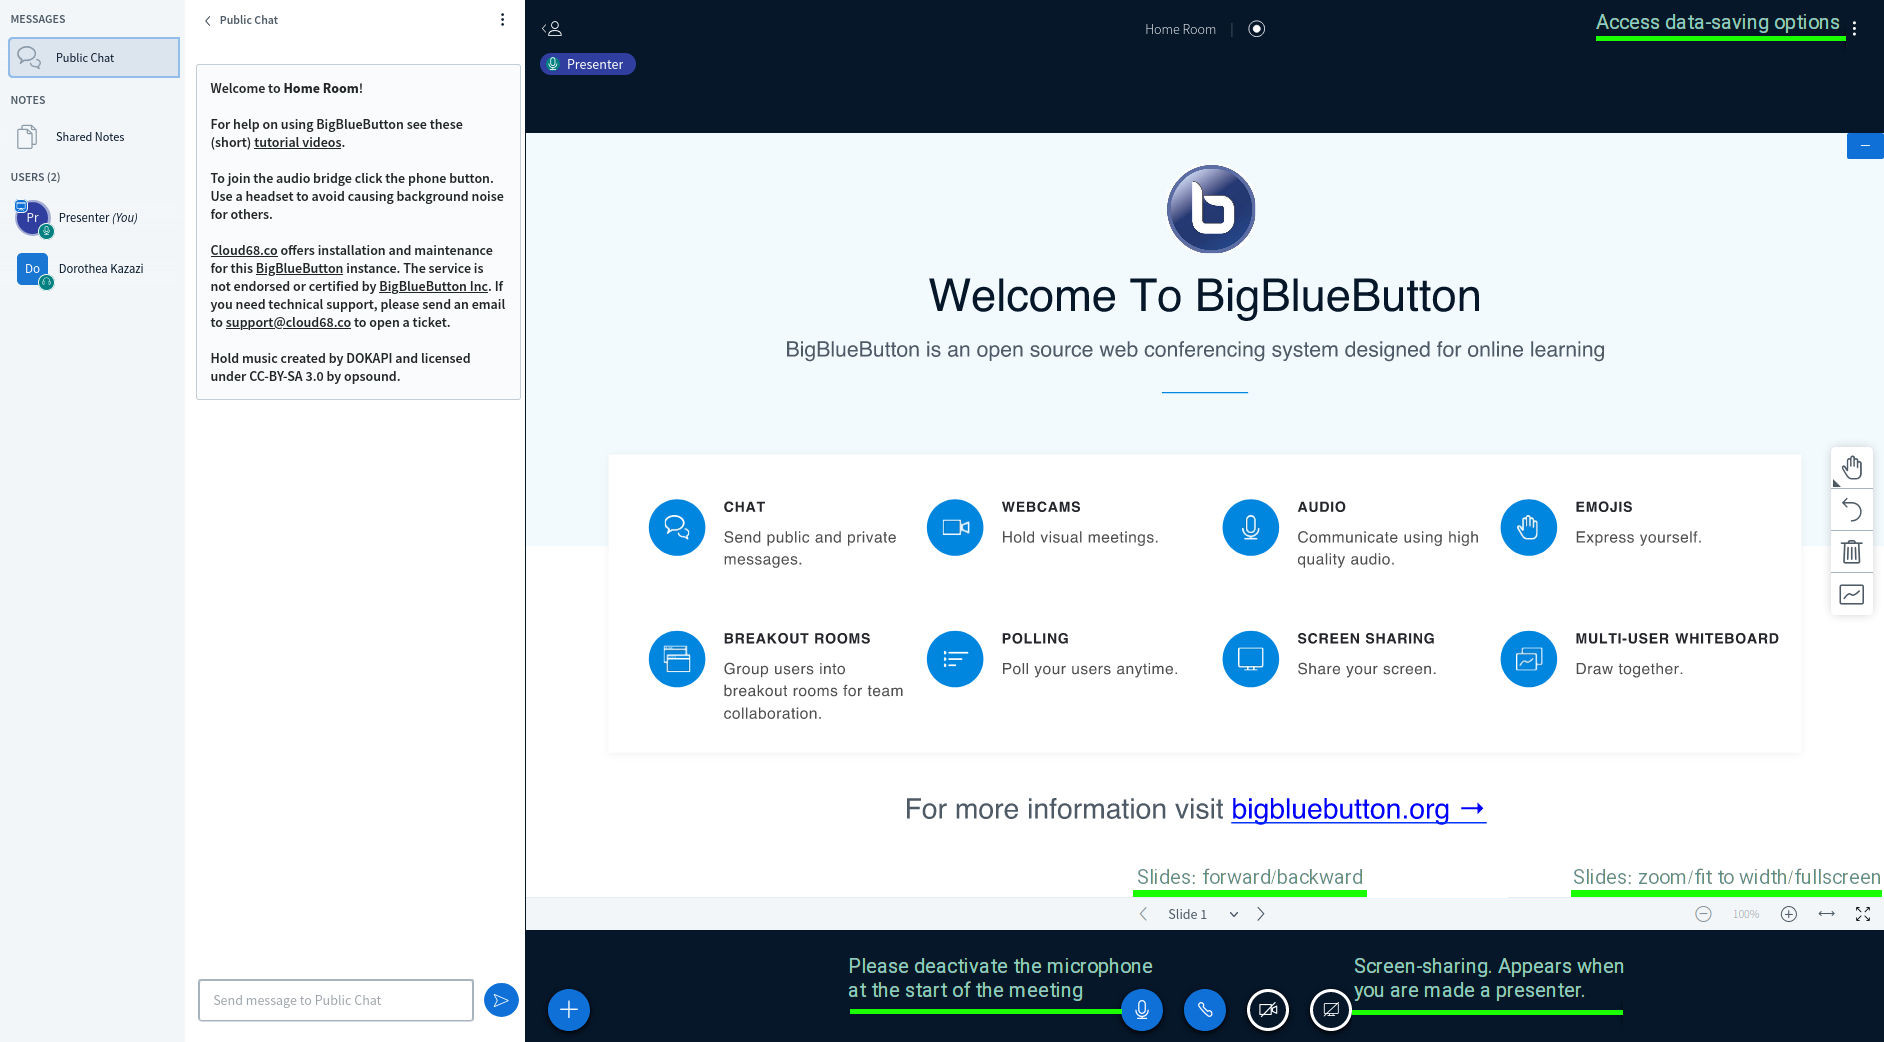The height and width of the screenshot is (1042, 1884).
Task: Undo the last whiteboard annotation
Action: 1852,510
